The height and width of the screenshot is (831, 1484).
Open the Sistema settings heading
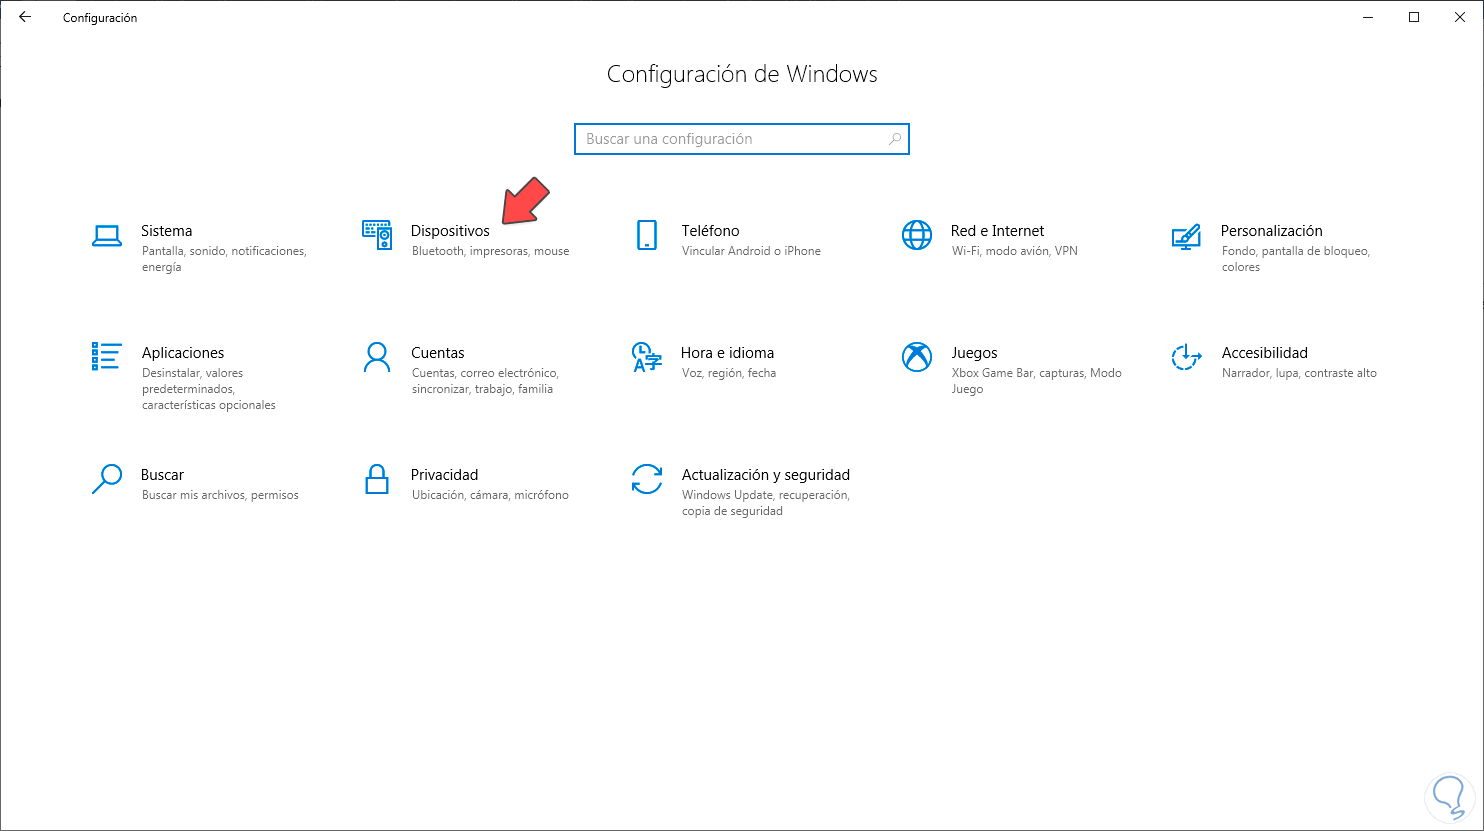167,231
